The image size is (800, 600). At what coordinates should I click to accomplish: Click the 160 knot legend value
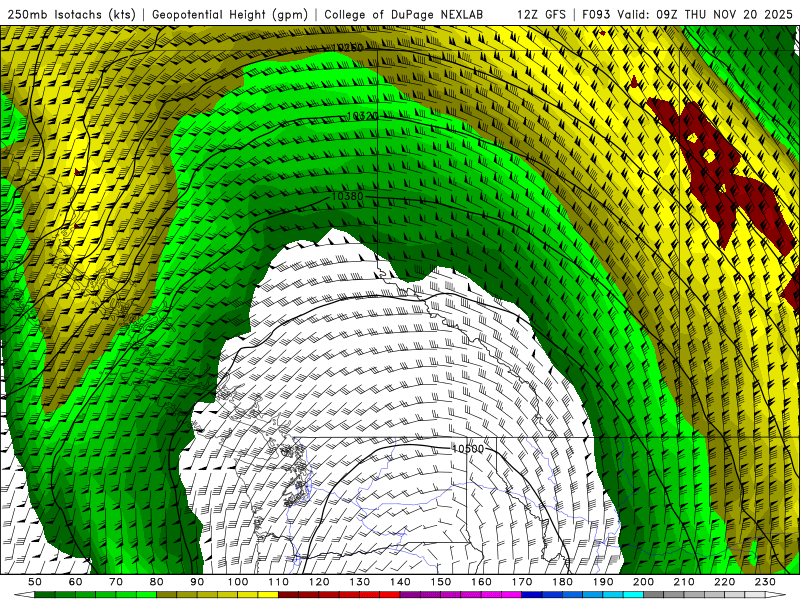(x=482, y=582)
